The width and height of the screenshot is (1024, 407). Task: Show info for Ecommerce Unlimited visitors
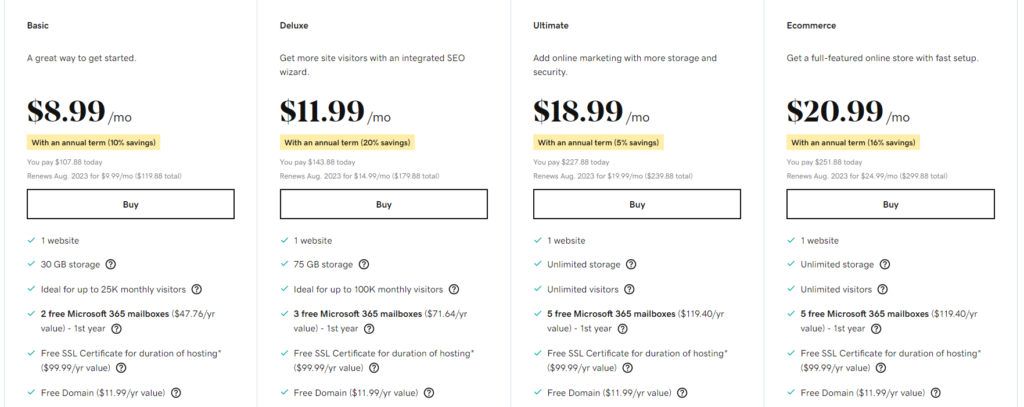(x=879, y=289)
